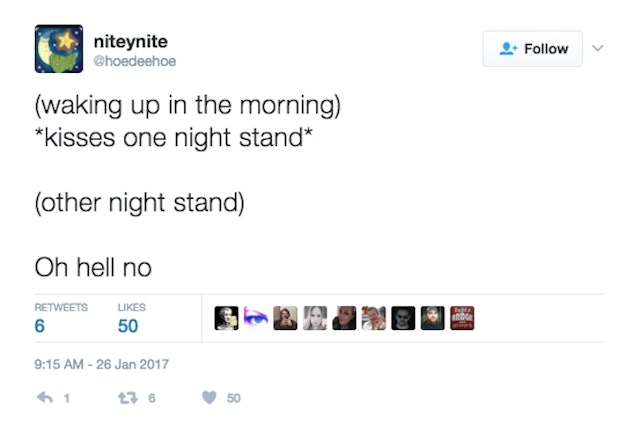This screenshot has height=432, width=640.
Task: Open the niteynite display name link
Action: 130,41
